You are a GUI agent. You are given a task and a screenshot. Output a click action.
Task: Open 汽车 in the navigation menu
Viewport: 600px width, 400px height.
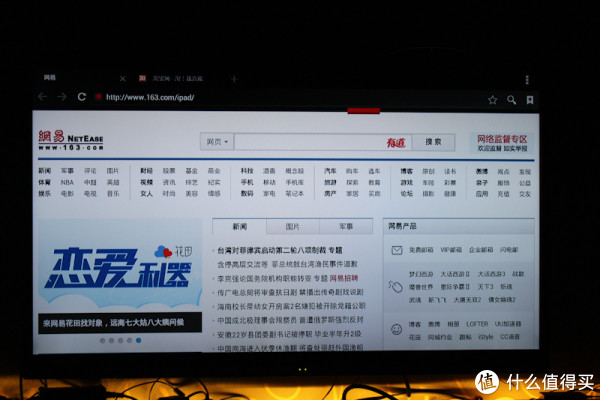(x=330, y=171)
